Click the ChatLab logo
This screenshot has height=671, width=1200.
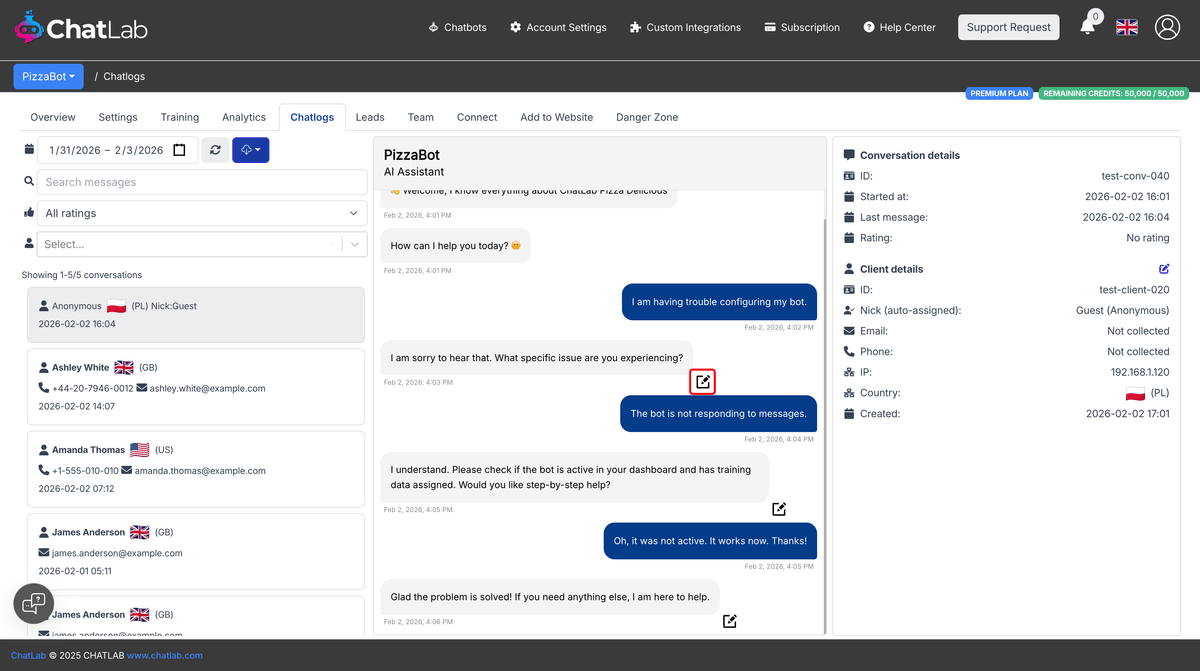click(x=81, y=28)
